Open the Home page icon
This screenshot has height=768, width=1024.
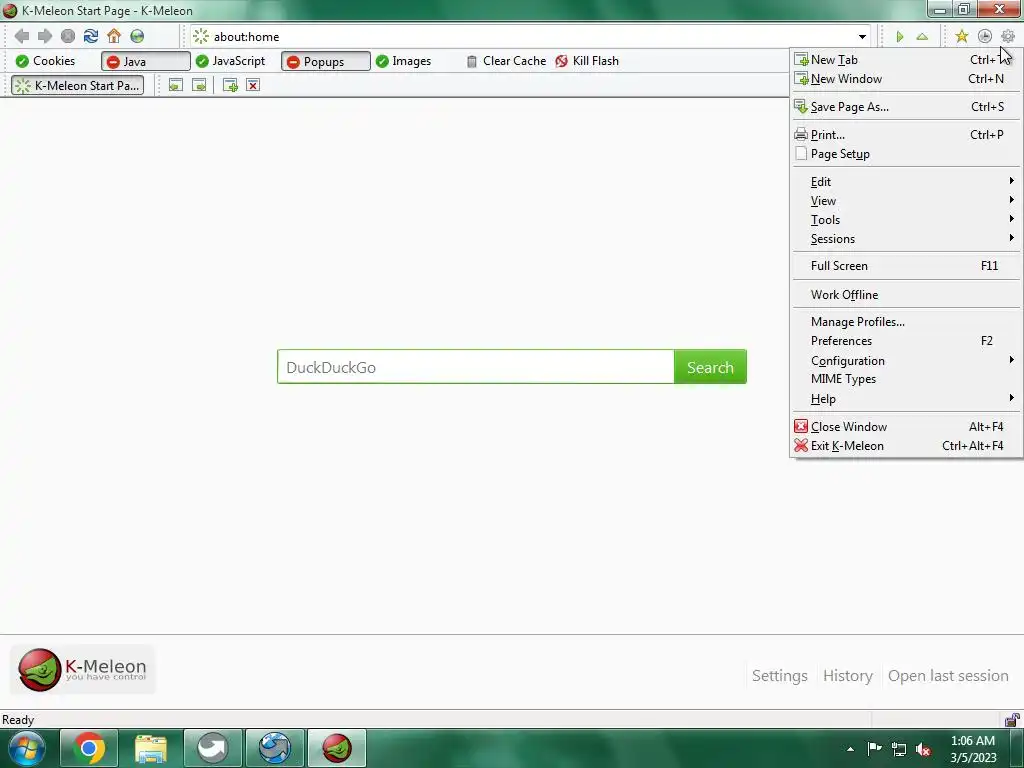[x=114, y=37]
